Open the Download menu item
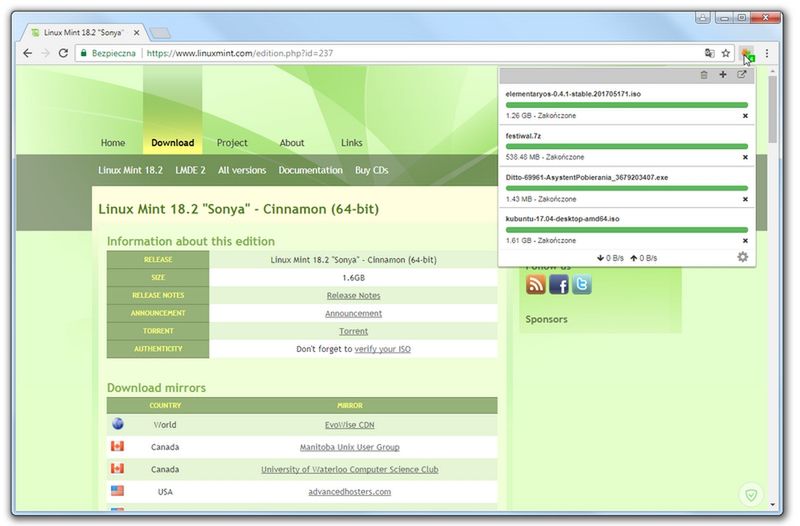The height and width of the screenshot is (526, 800). (x=172, y=143)
